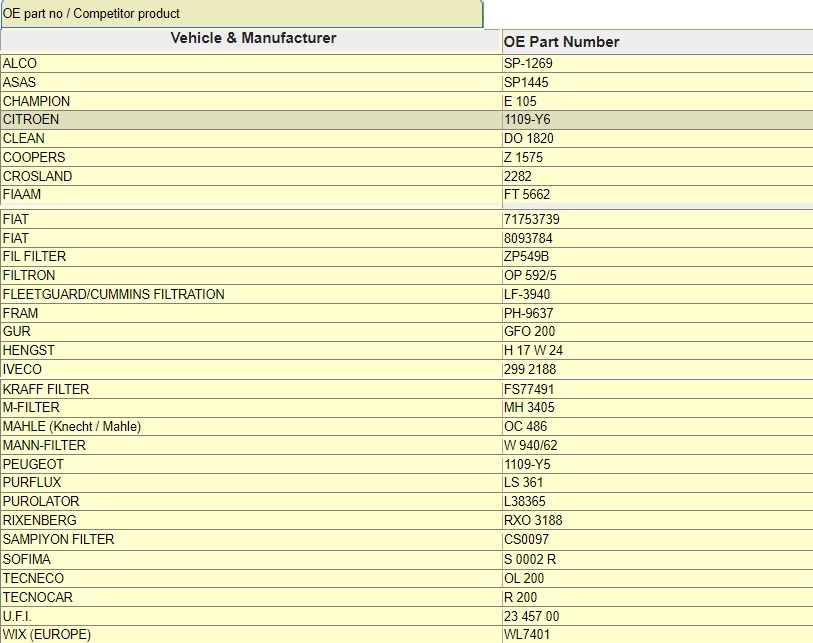Click part number MH 3405

(529, 408)
